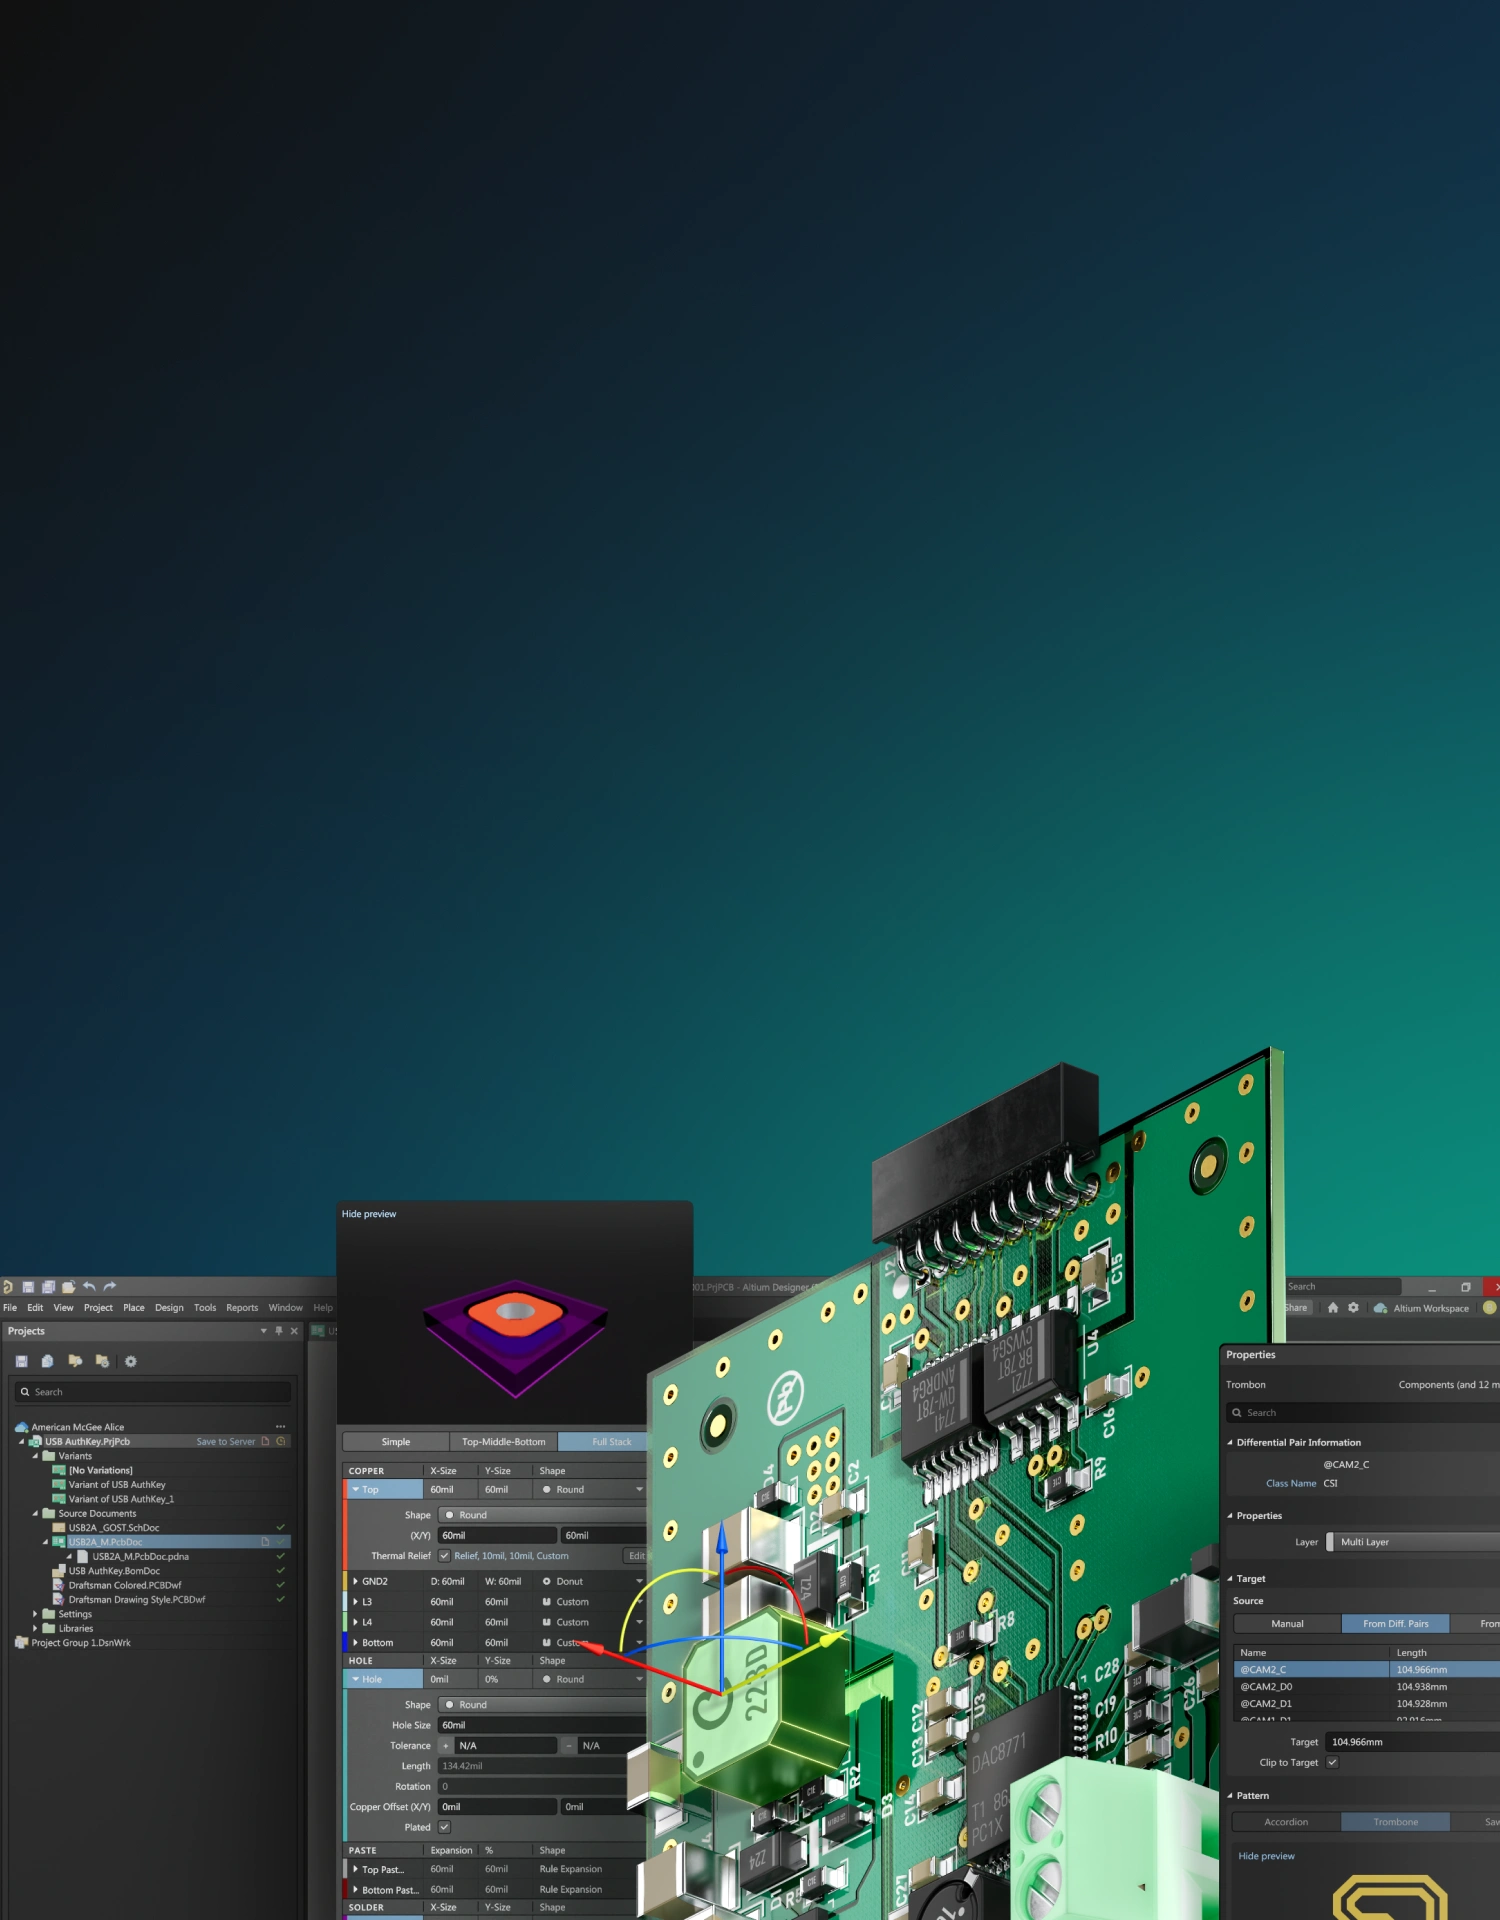
Task: Select the @CAM2_D0 row in the pairs table
Action: tap(1367, 1687)
